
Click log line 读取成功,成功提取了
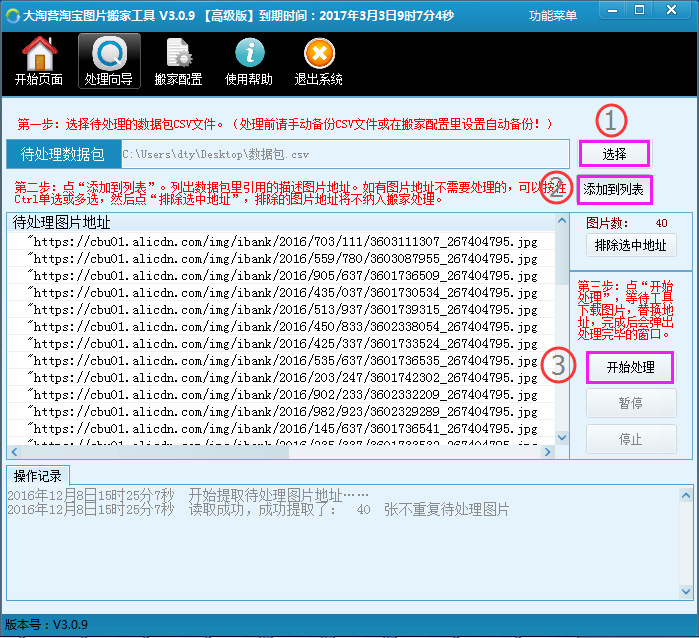[259, 509]
